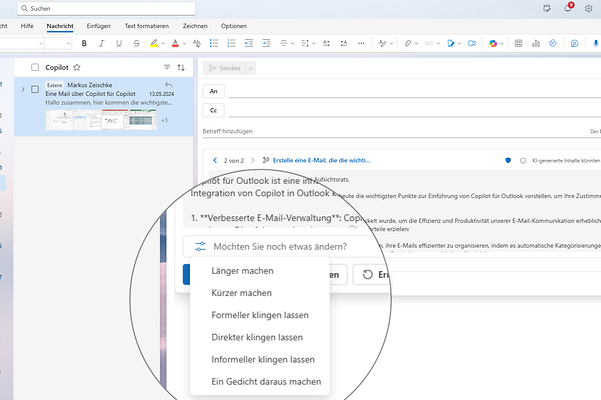Check the select-all checkbox beside Copilot
Image resolution: width=601 pixels, height=400 pixels.
coord(35,67)
